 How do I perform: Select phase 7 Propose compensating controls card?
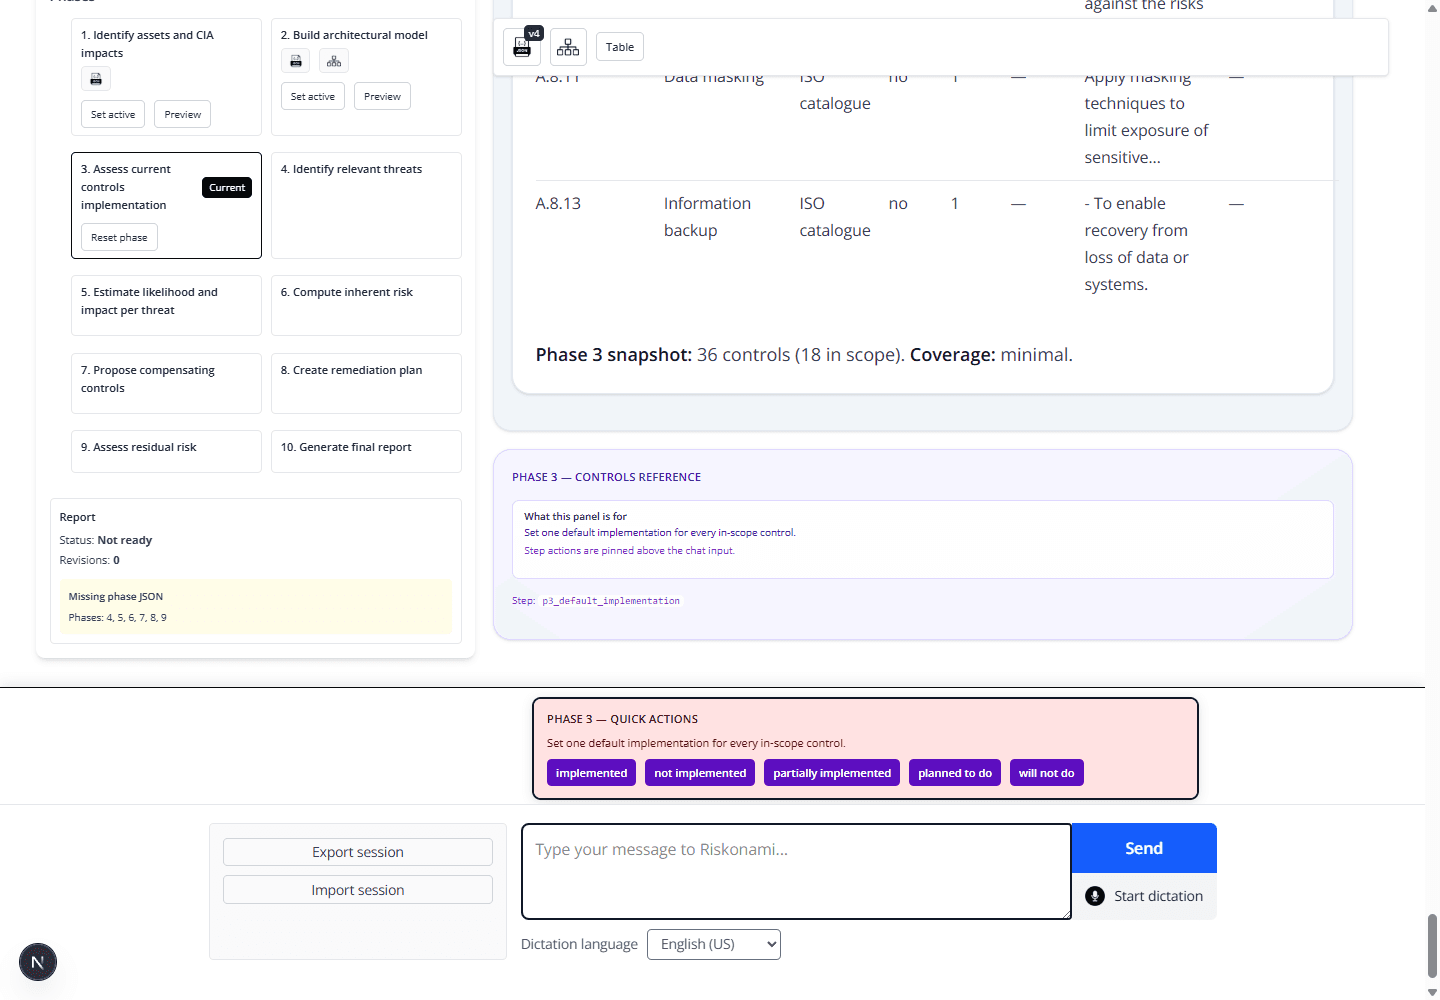pos(166,383)
